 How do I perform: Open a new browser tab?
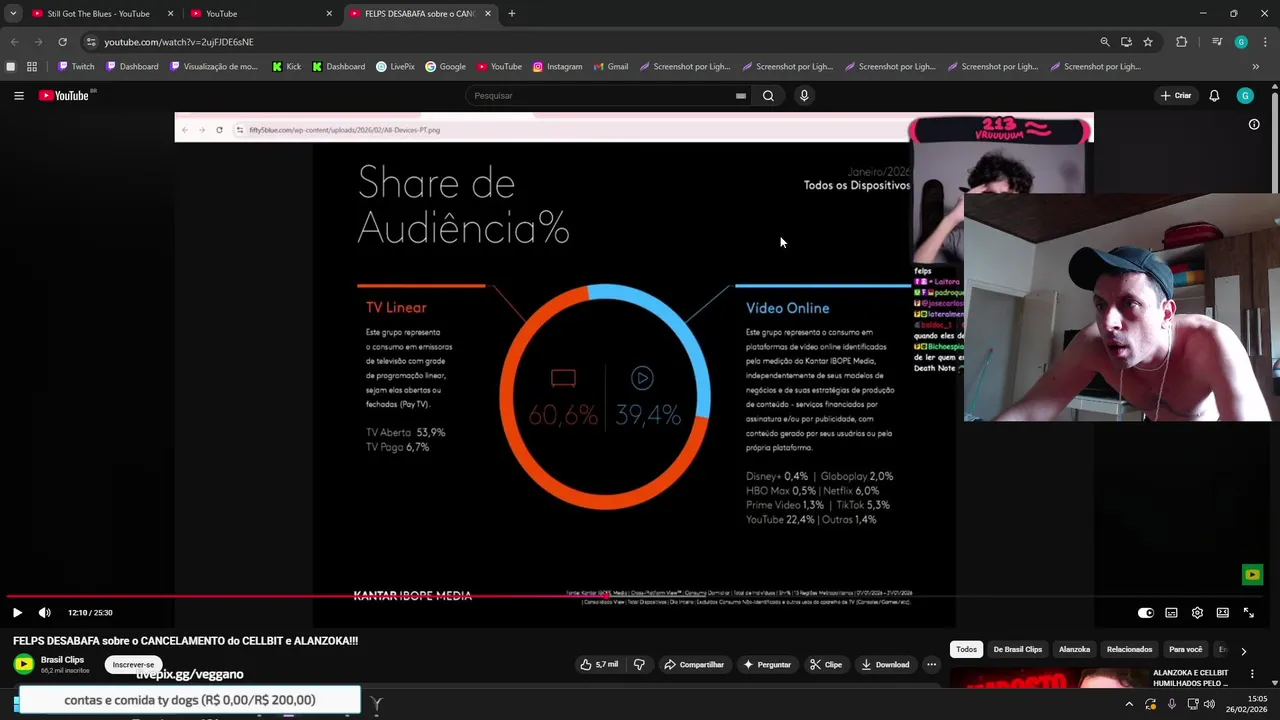coord(512,14)
